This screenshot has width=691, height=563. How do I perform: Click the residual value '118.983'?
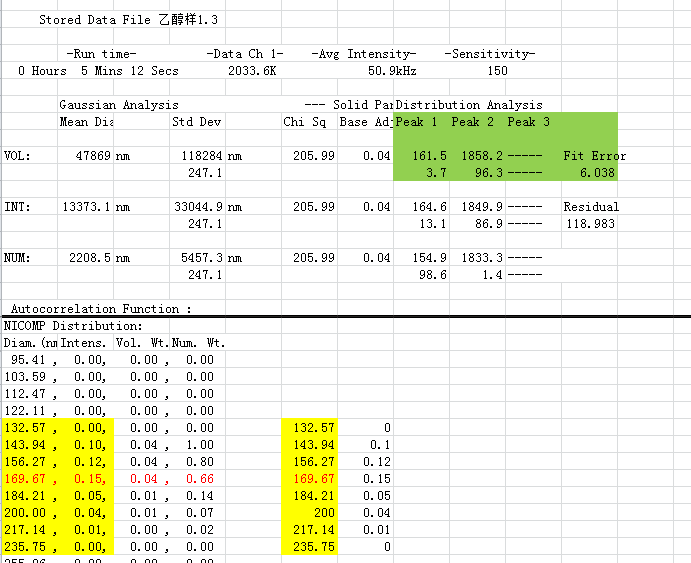point(591,224)
